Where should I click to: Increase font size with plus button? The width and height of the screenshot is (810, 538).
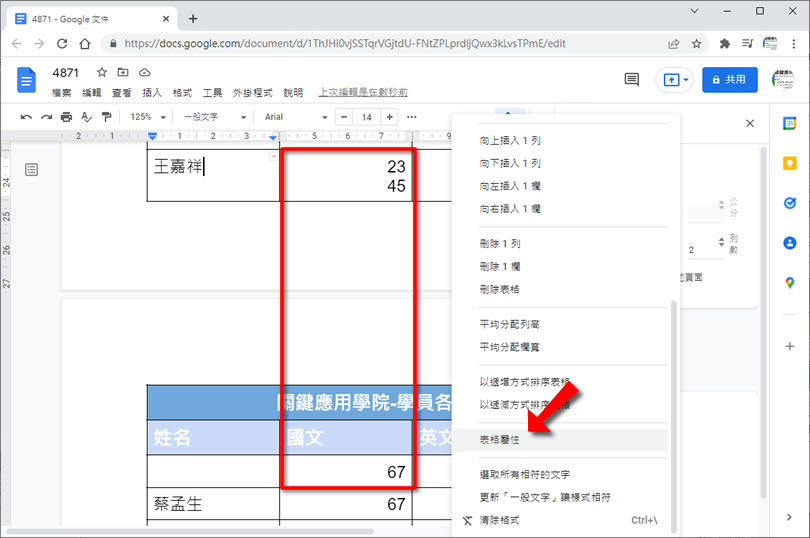tap(390, 117)
